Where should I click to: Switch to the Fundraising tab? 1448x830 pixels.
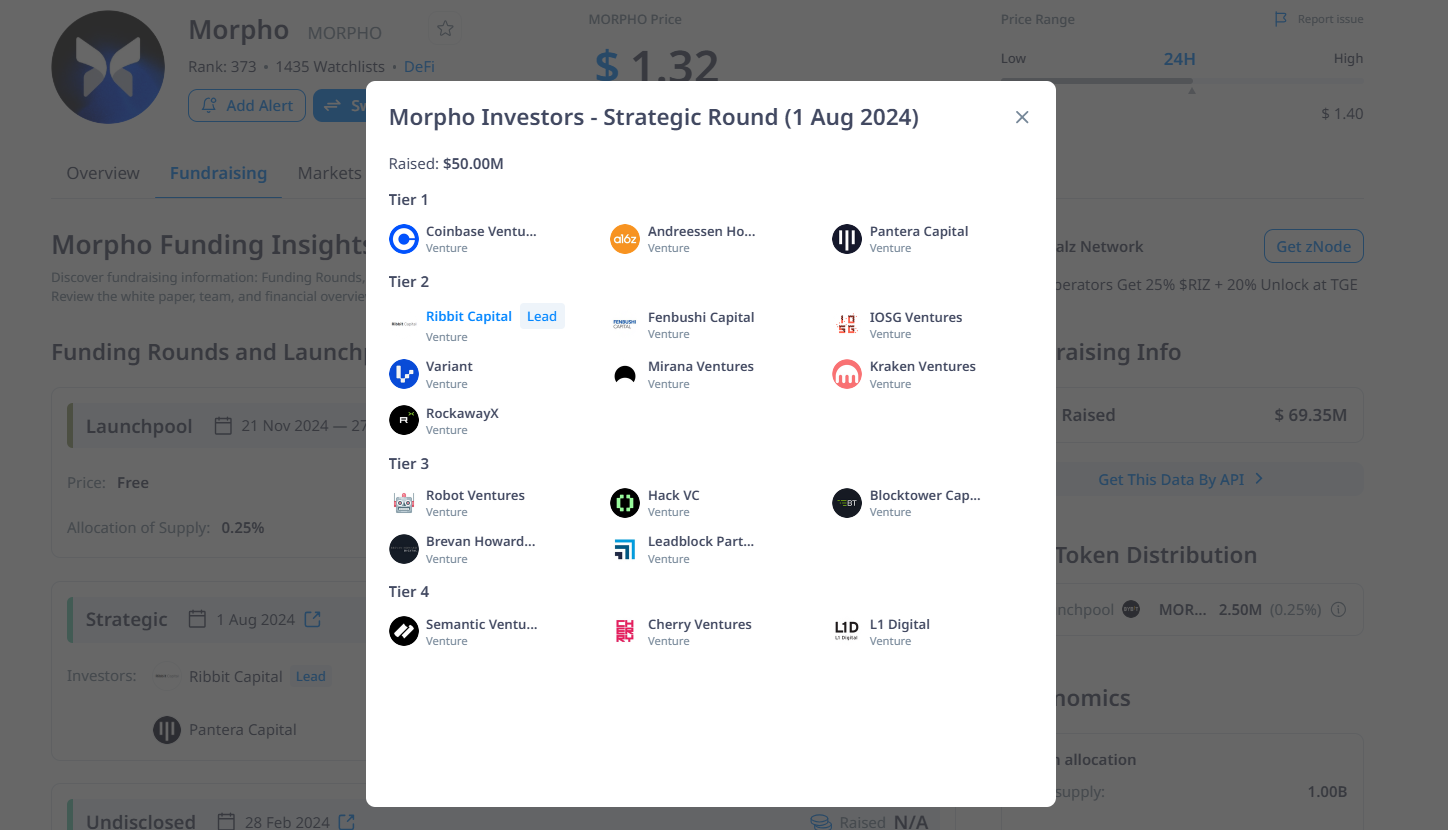(x=218, y=173)
